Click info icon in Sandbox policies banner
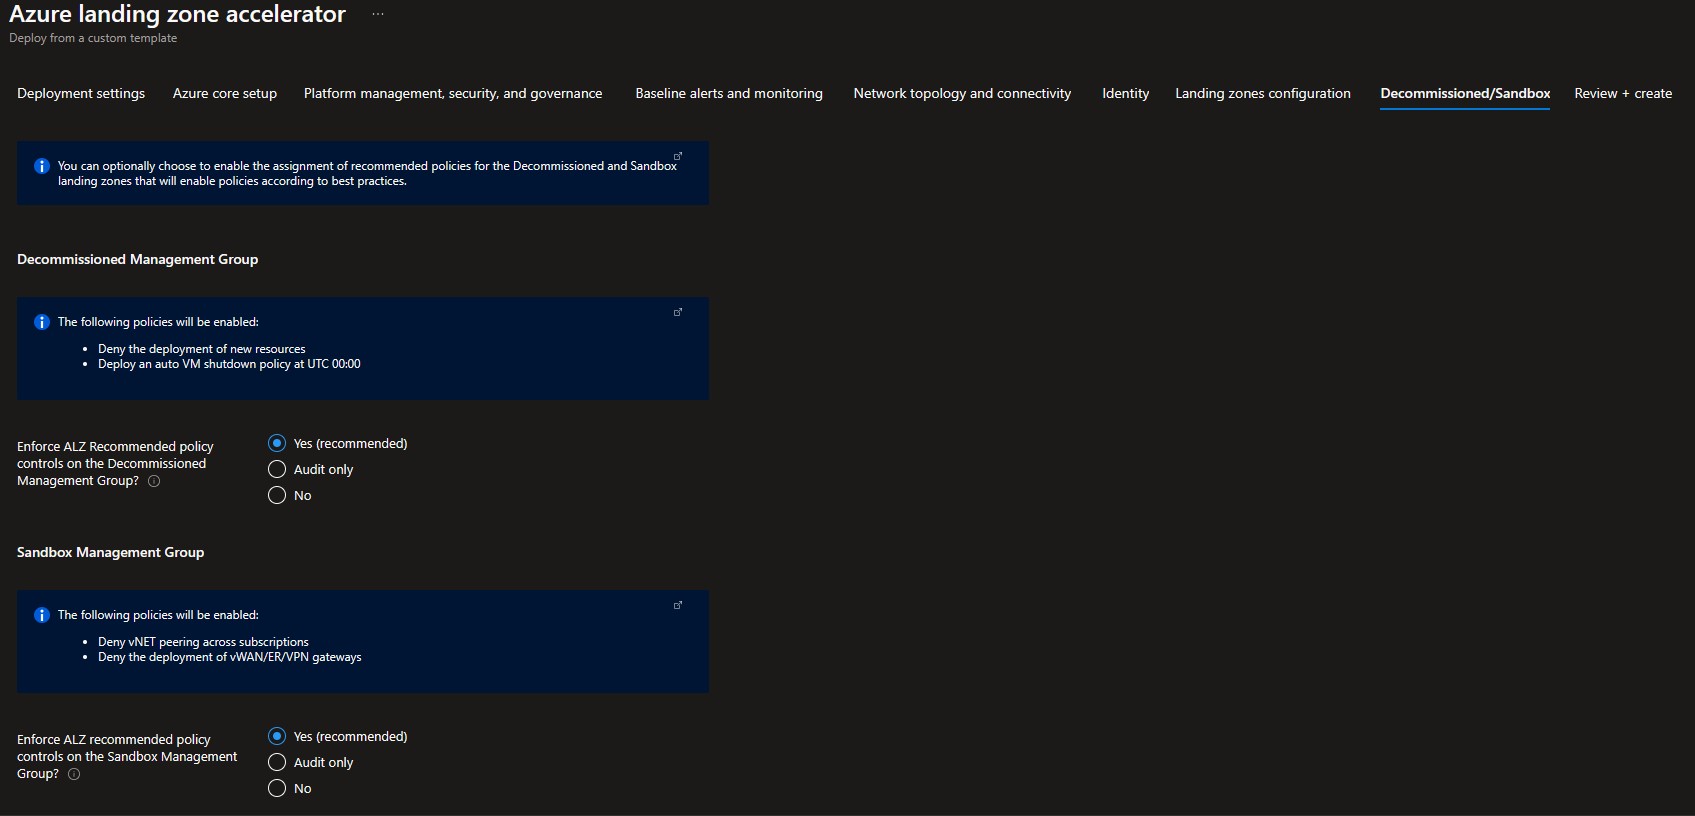1695x816 pixels. 42,615
